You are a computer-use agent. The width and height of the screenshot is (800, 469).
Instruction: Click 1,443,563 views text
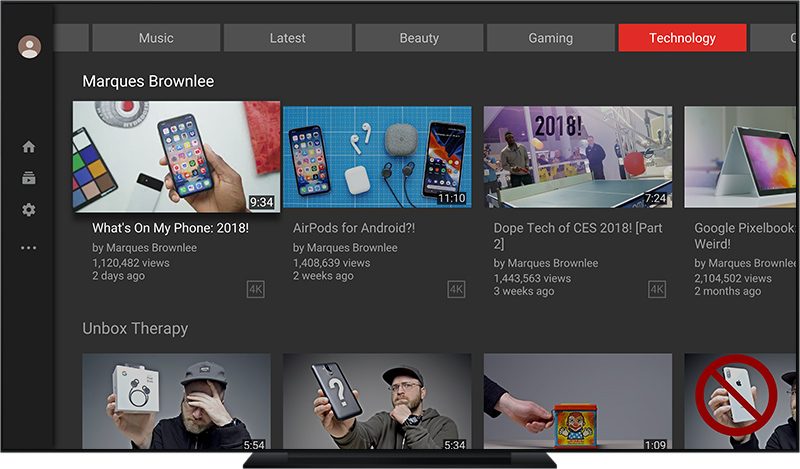tap(532, 278)
